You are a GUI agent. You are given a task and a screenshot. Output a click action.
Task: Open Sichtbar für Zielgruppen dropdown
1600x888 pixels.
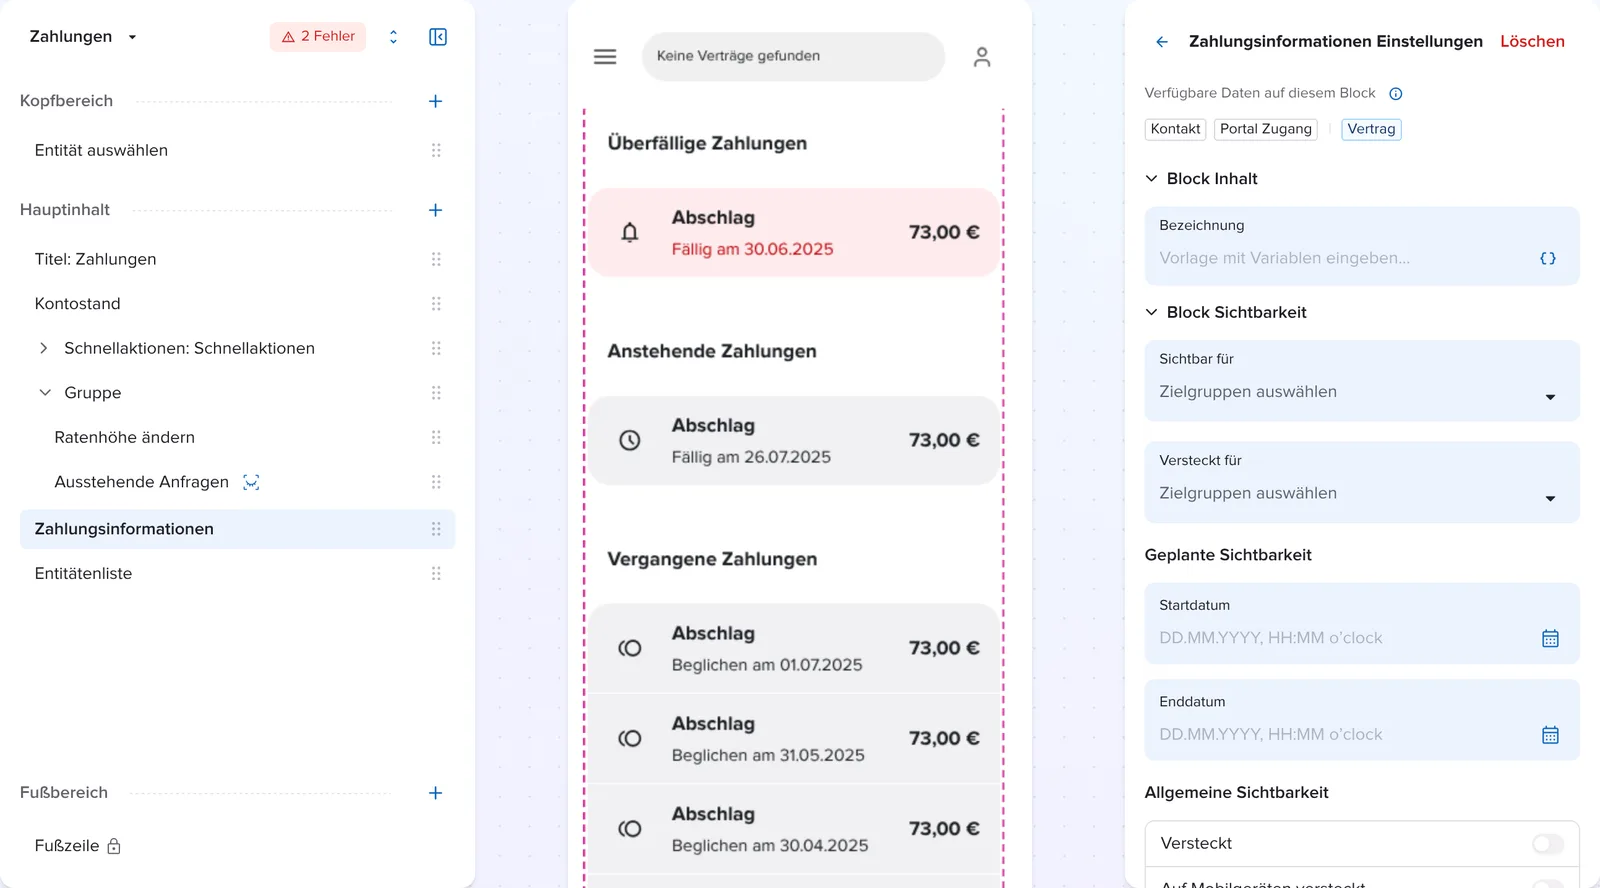coord(1362,381)
